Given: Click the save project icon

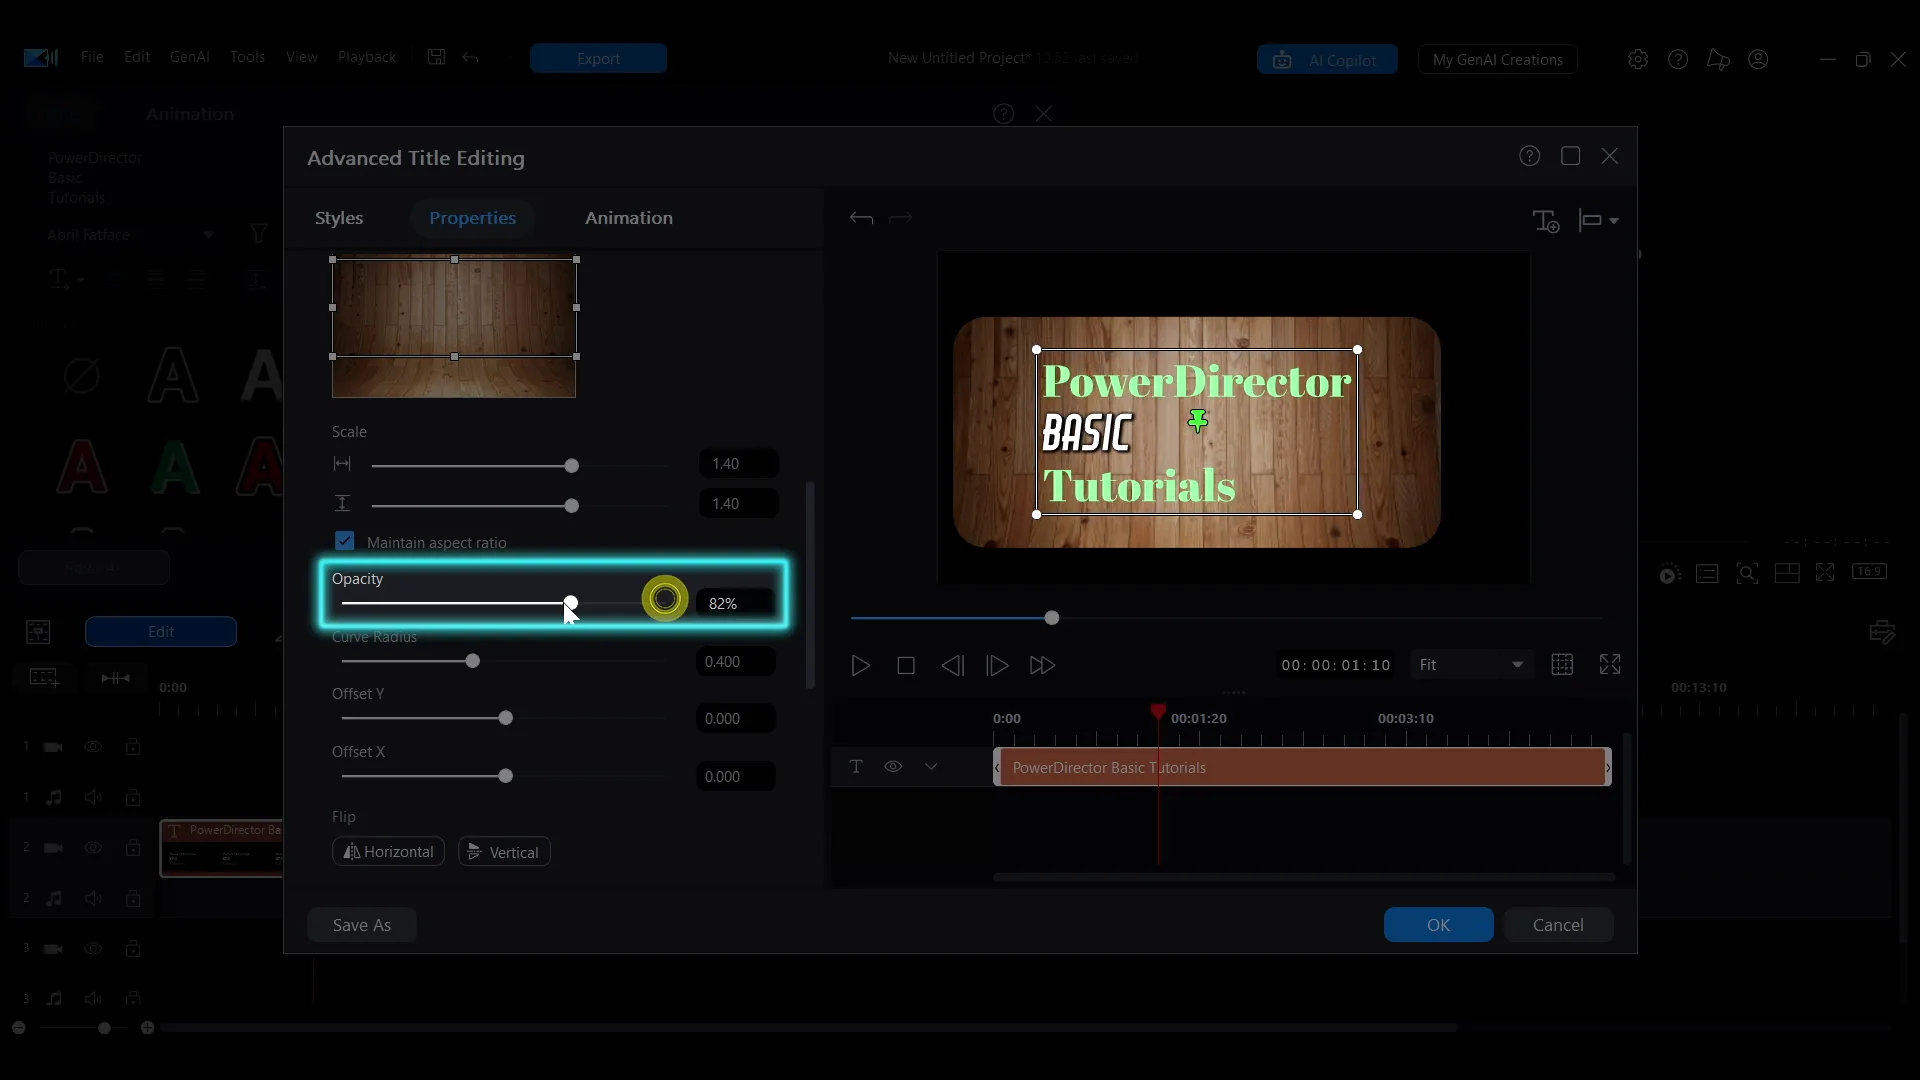Looking at the screenshot, I should [x=436, y=57].
